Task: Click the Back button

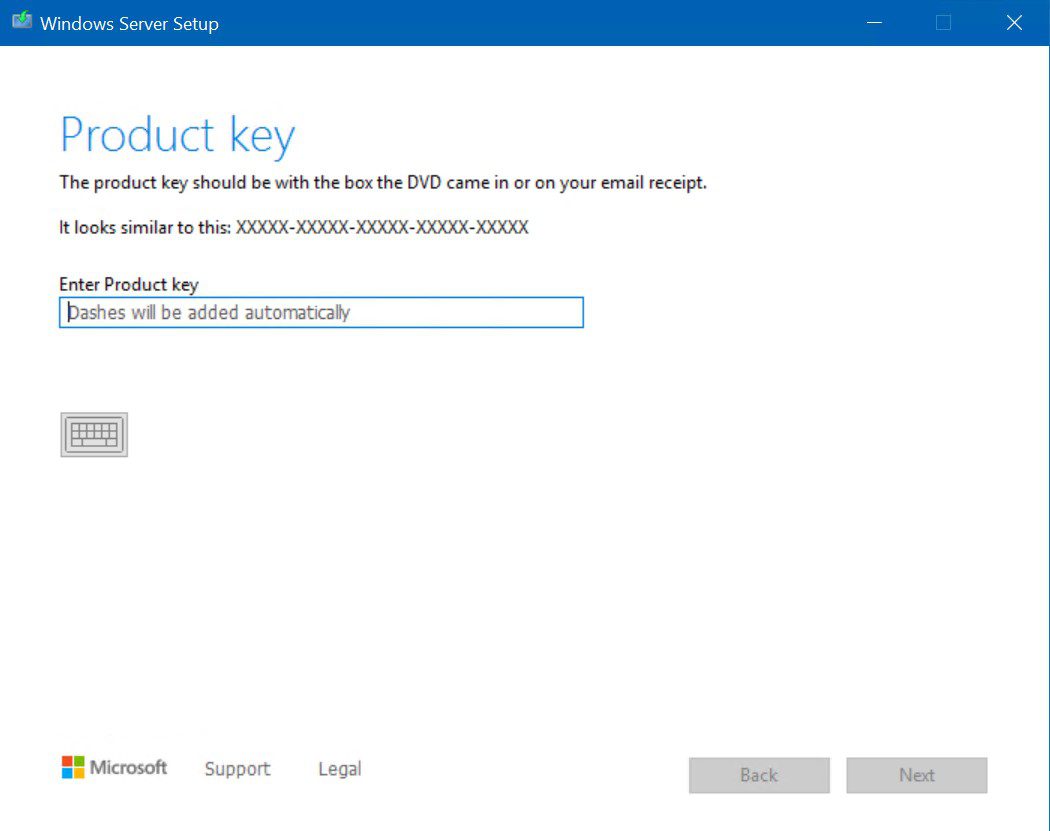Action: pos(759,775)
